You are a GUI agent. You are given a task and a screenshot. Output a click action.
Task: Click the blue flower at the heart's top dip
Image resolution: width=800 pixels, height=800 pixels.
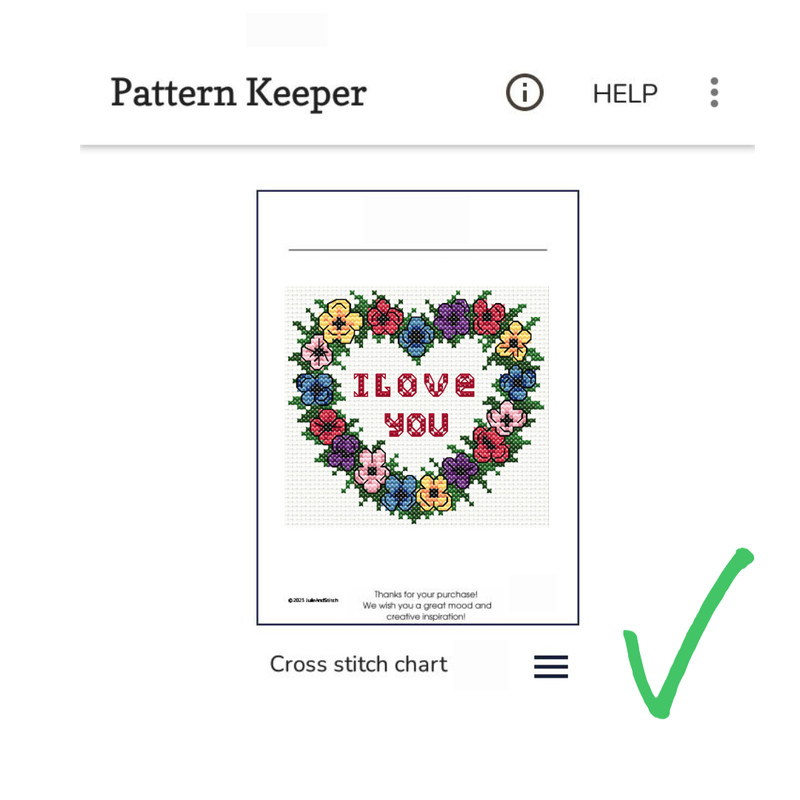click(x=416, y=337)
